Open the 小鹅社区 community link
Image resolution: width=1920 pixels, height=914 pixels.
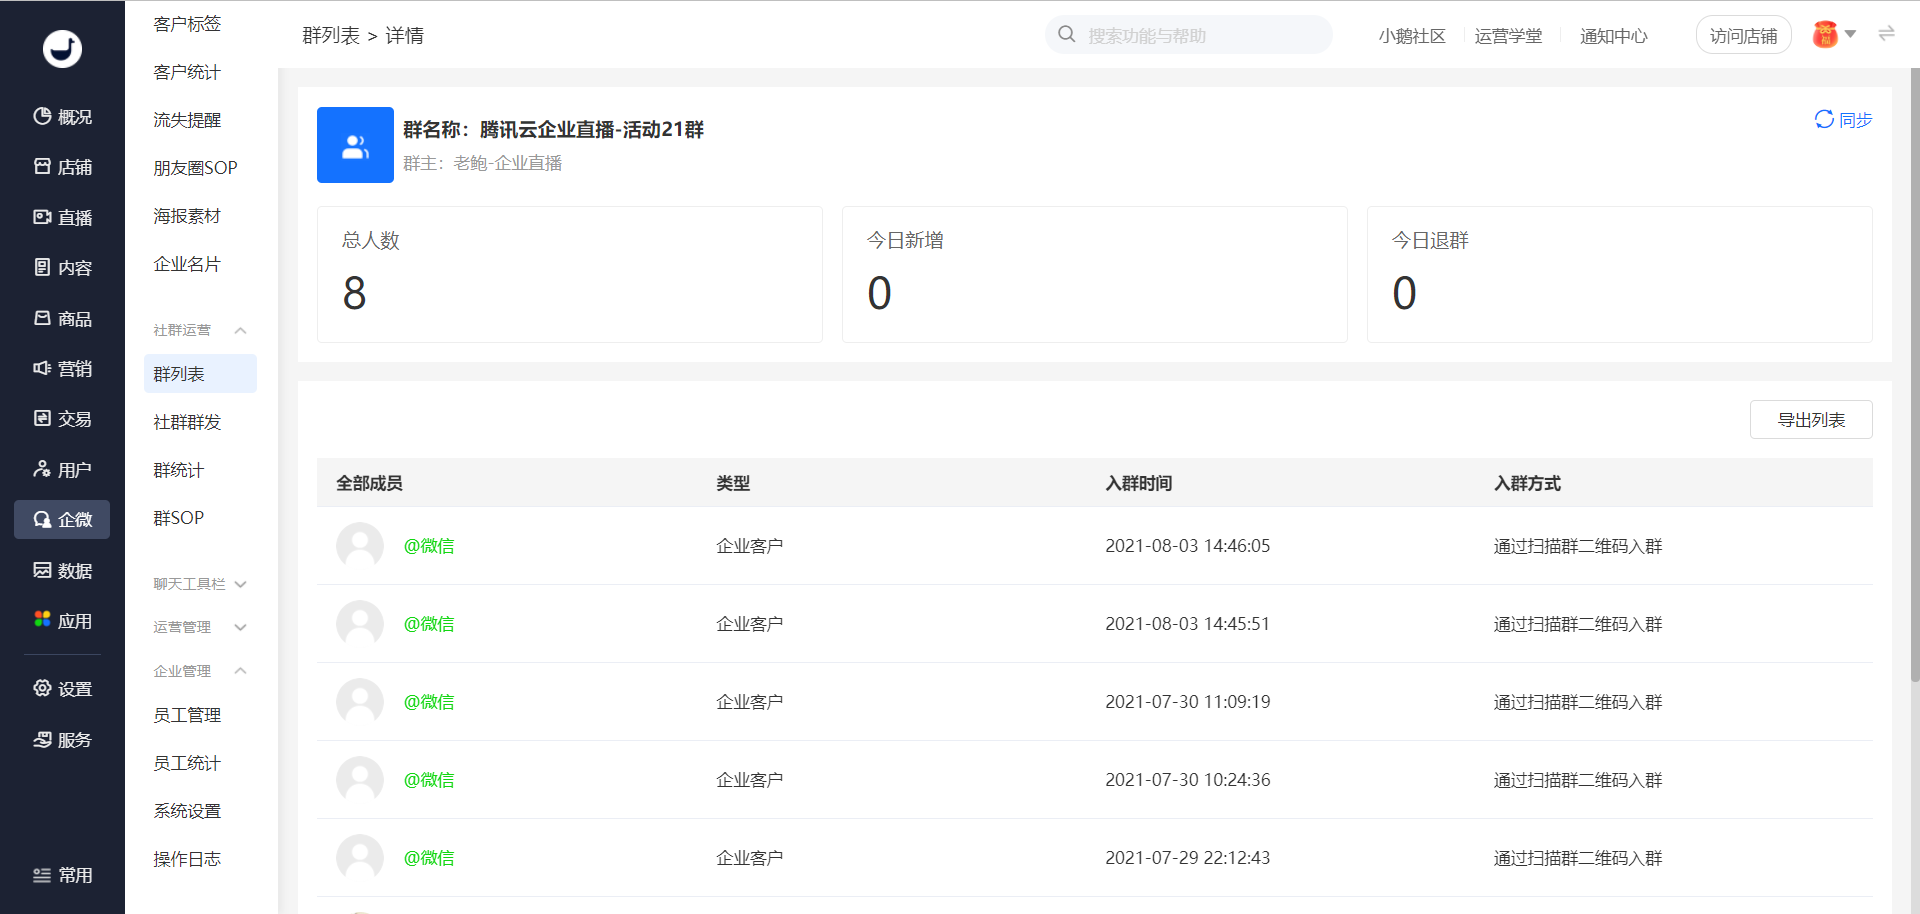tap(1412, 36)
